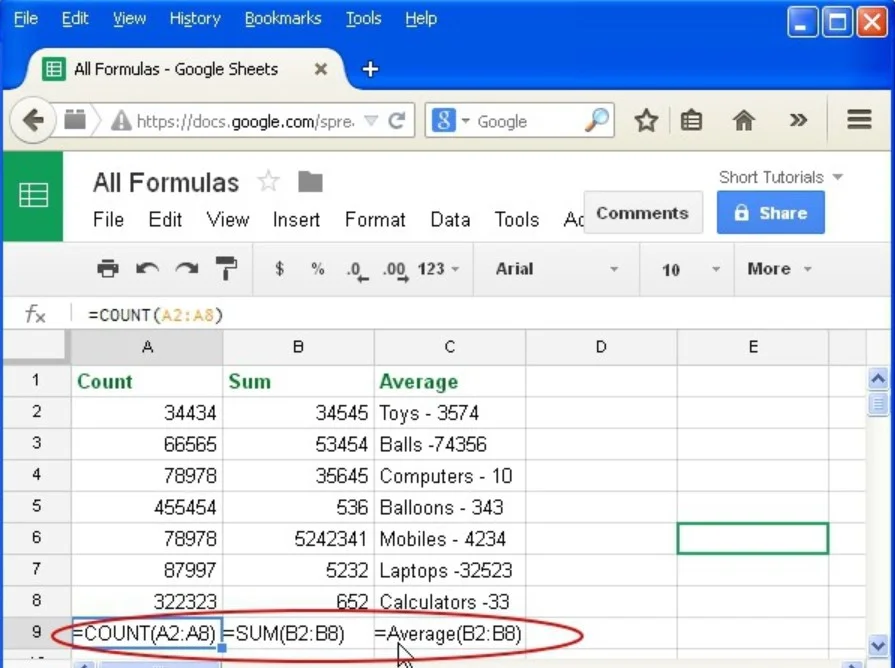
Task: Bookmark this page with the star icon
Action: tap(646, 119)
